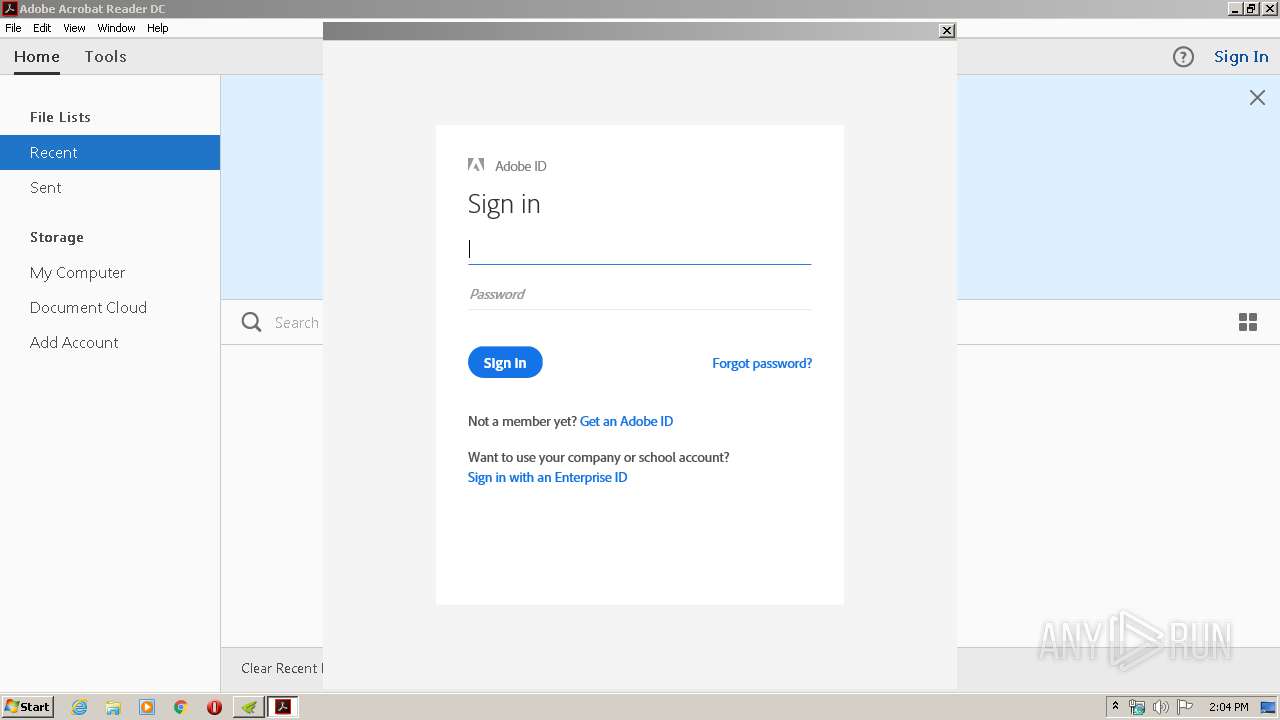Open the Start menu
Screen dimensions: 1280x720
pyautogui.click(x=27, y=707)
